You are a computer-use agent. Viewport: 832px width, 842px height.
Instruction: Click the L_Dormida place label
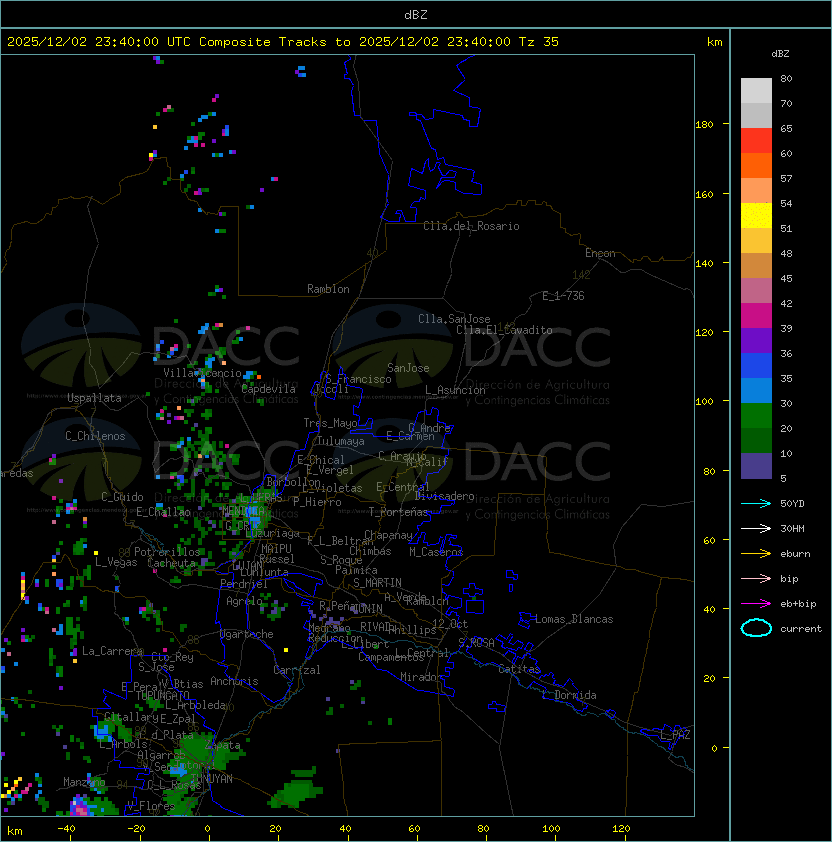click(569, 695)
